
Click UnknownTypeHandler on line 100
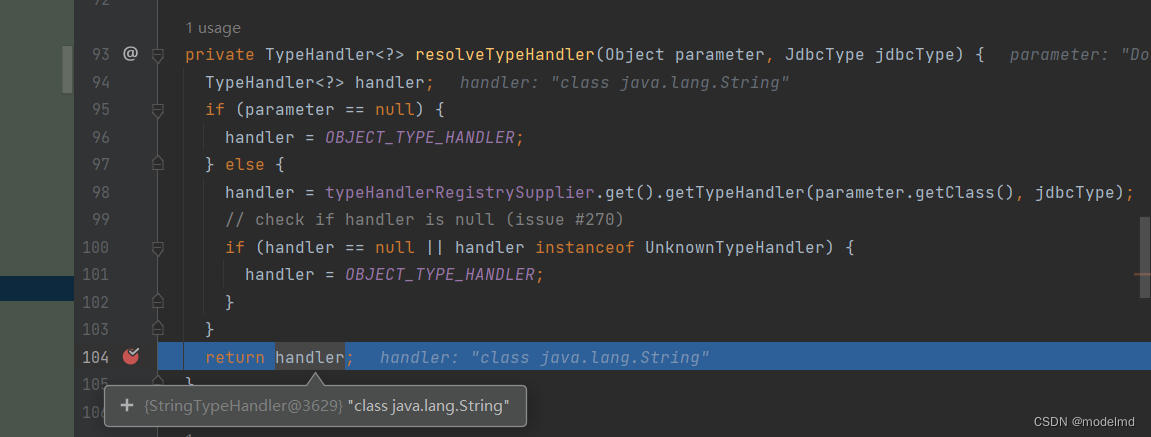pyautogui.click(x=734, y=248)
